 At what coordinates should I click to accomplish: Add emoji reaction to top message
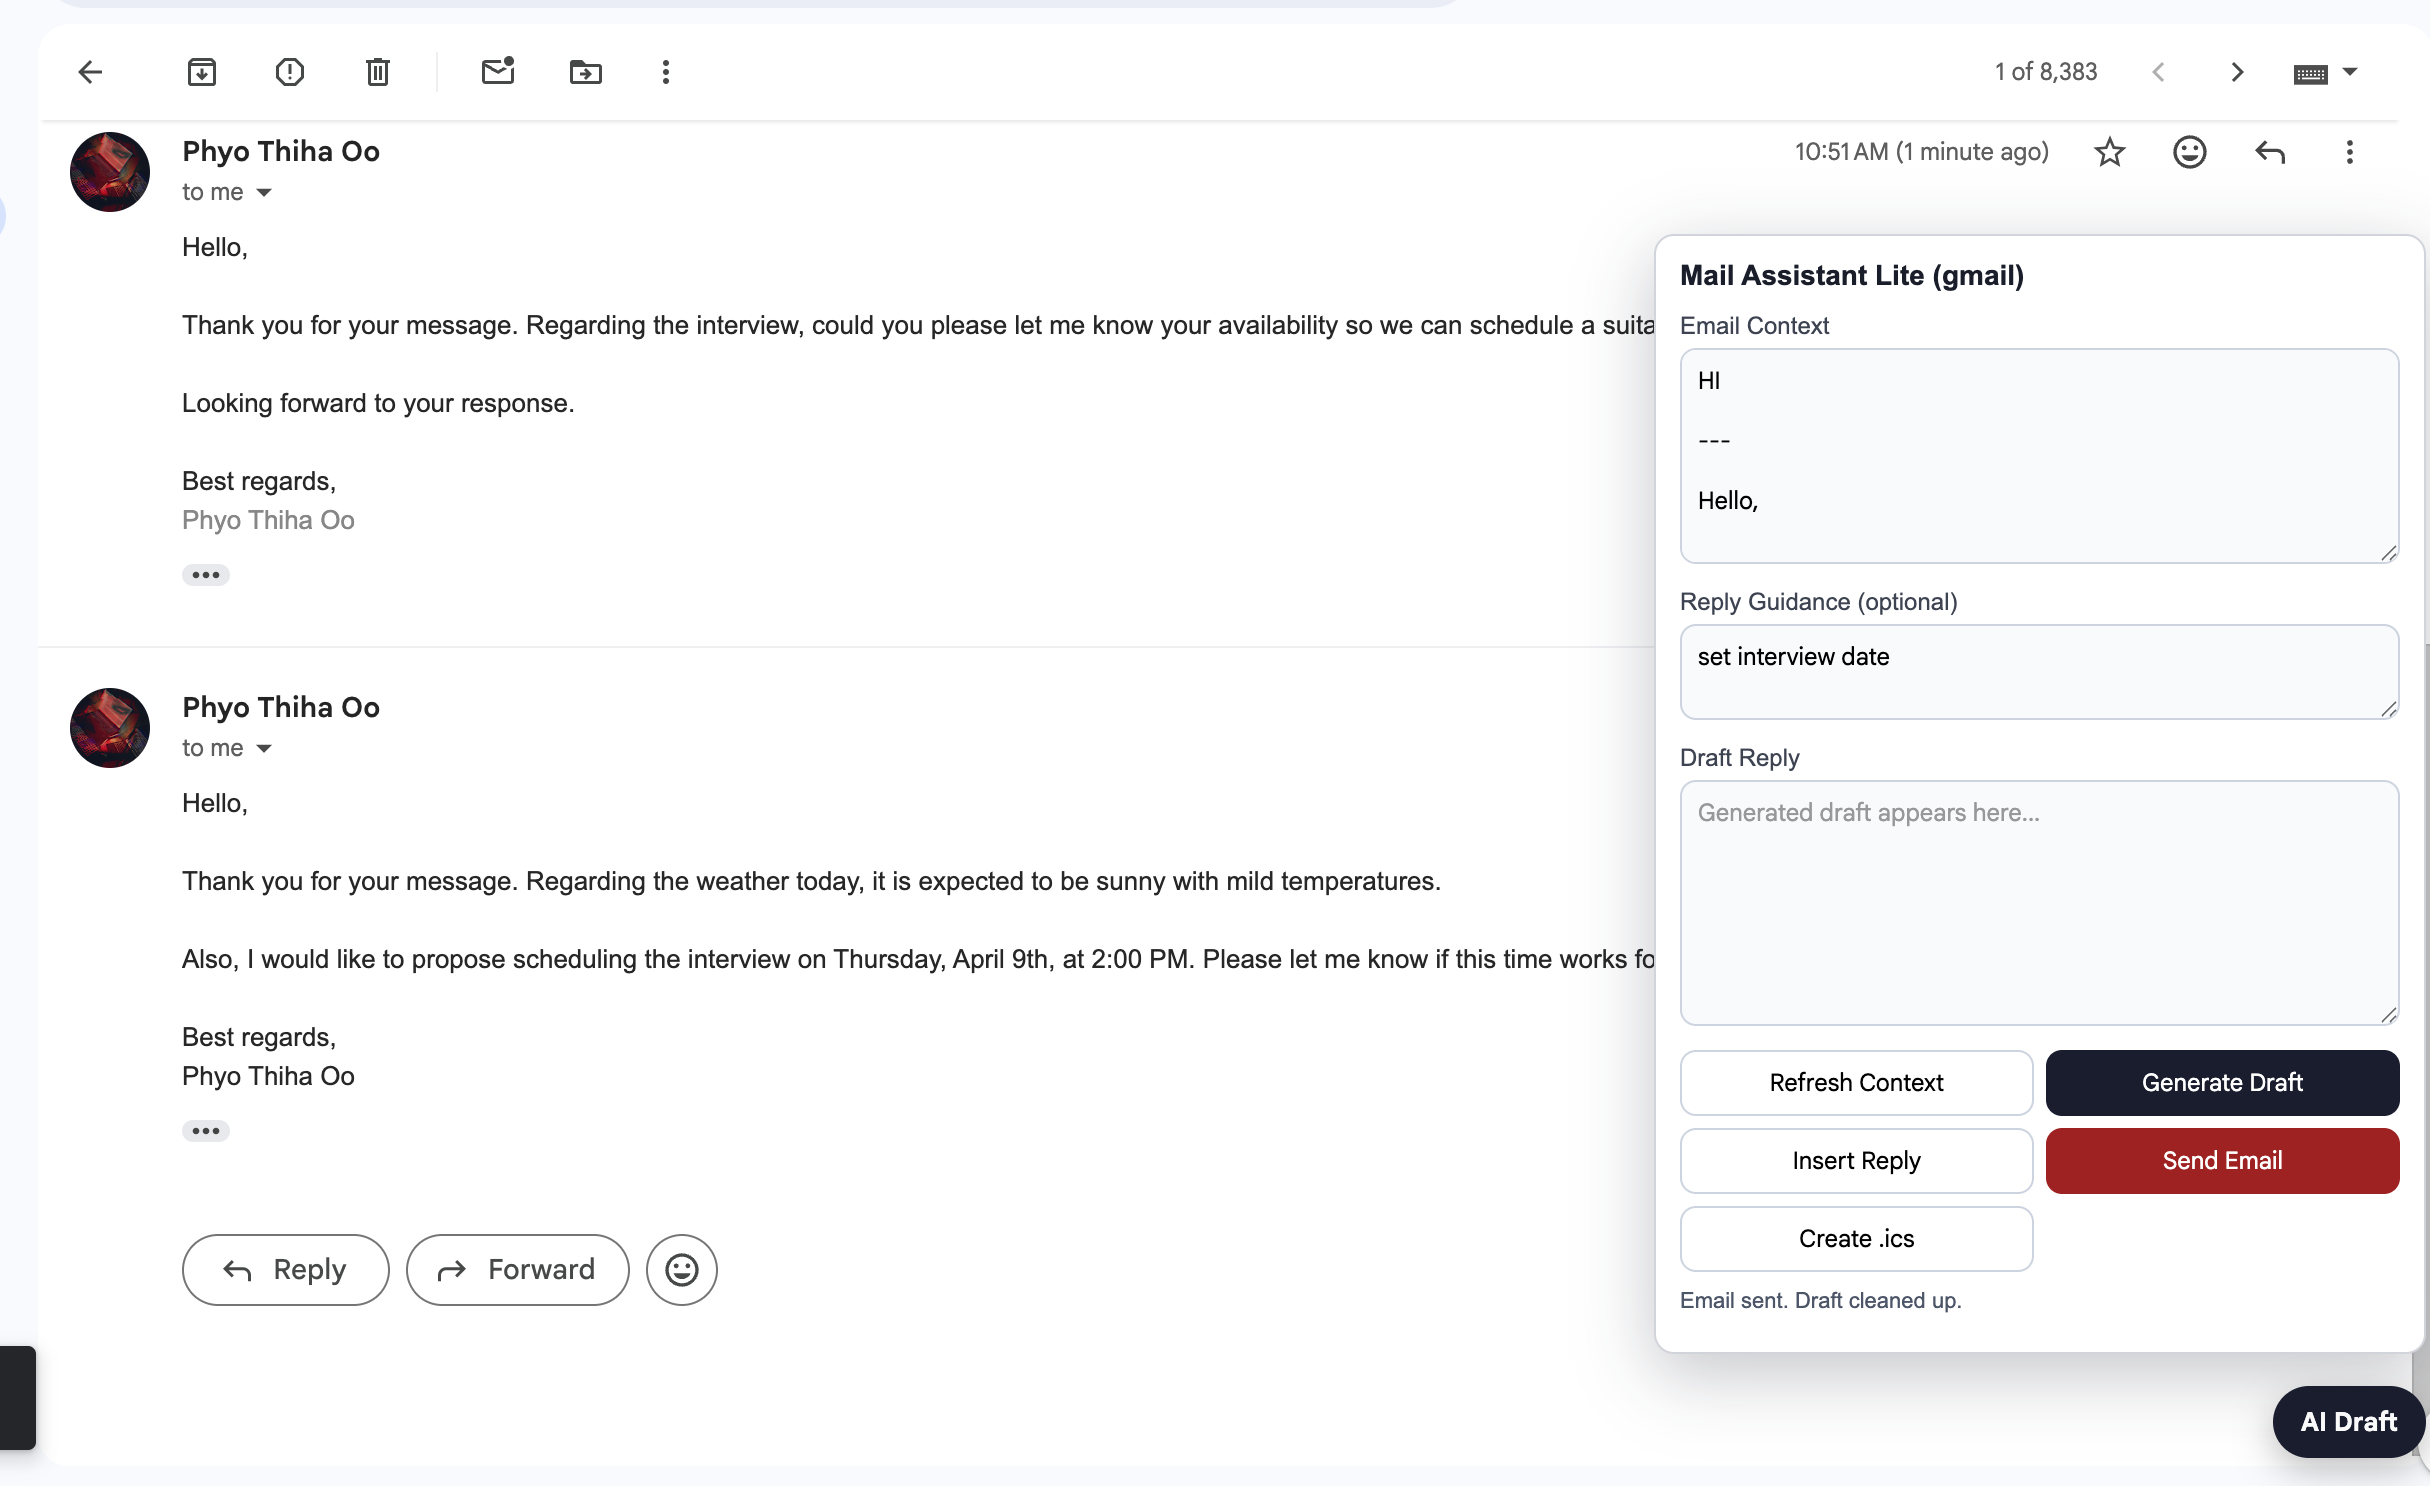[2190, 152]
